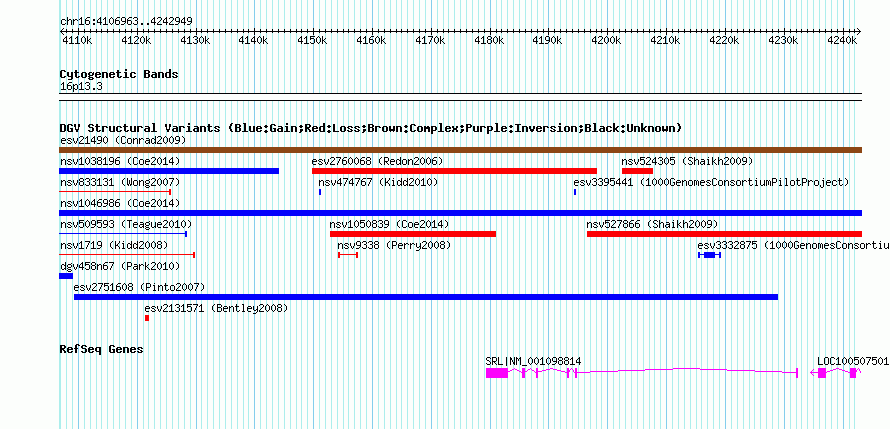
Task: Open the esv3332875 1000Genomes label
Action: 794,245
